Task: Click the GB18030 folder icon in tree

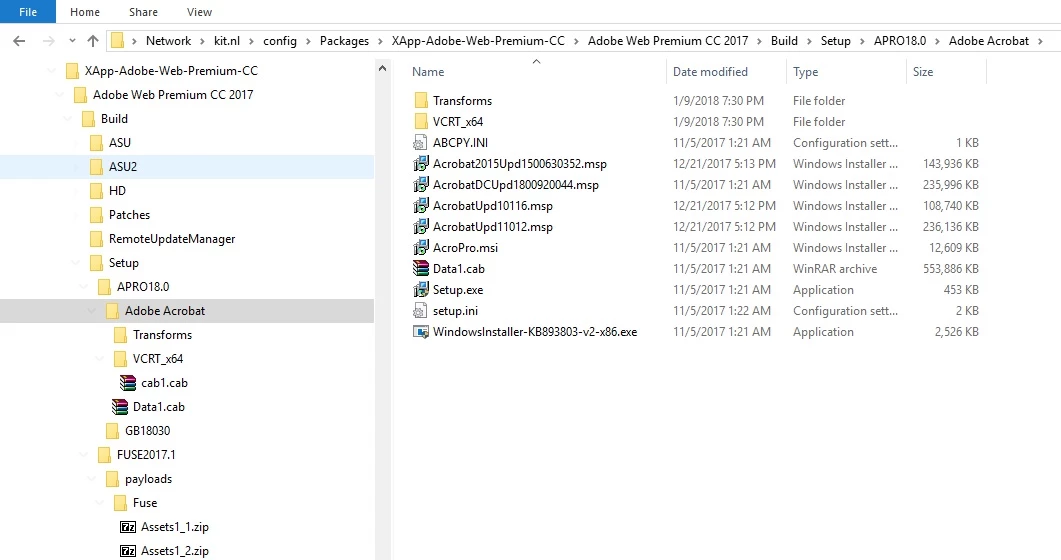Action: 112,431
